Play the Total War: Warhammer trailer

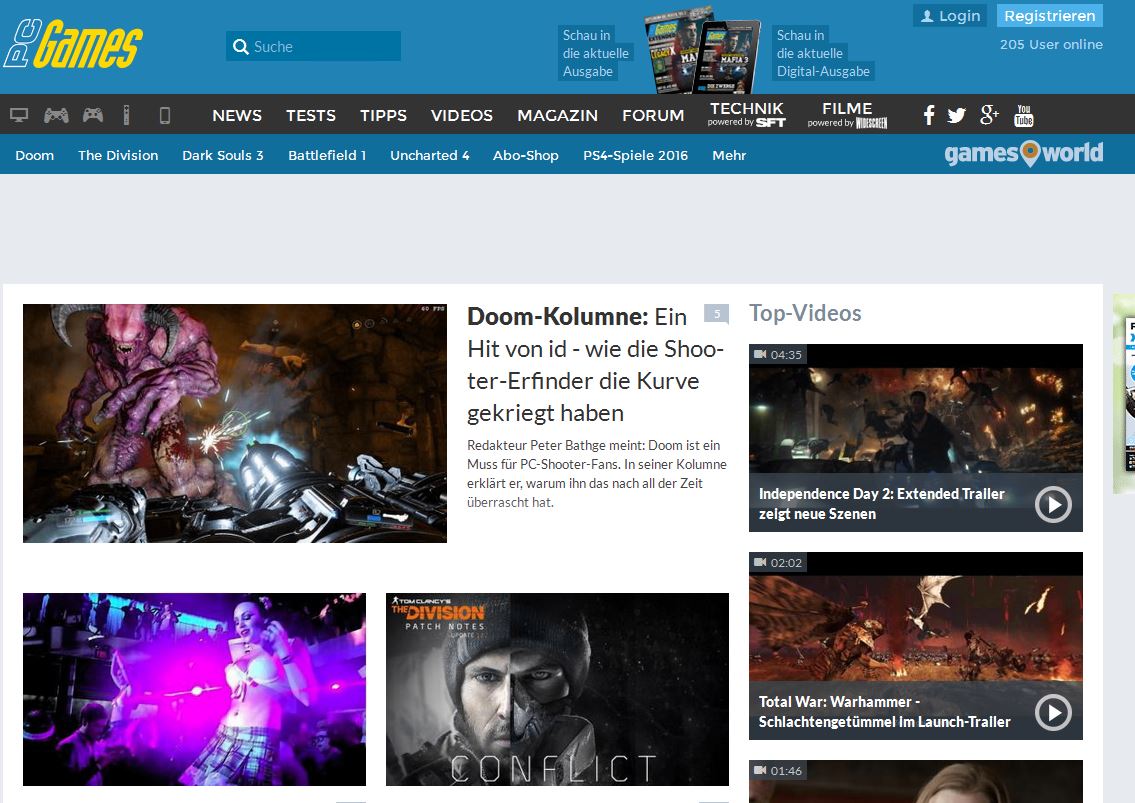click(x=1053, y=712)
